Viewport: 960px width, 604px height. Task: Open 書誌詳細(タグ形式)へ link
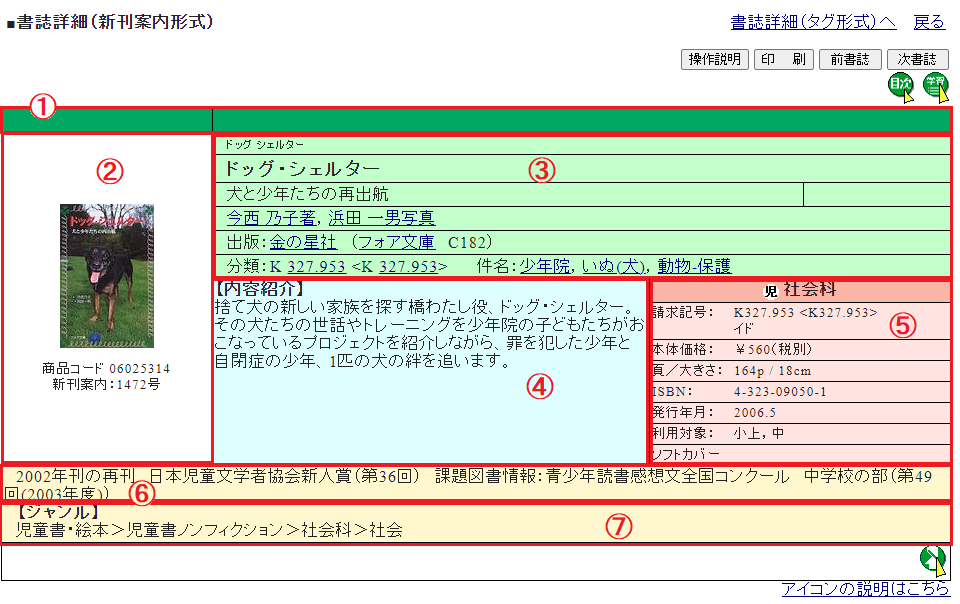pyautogui.click(x=813, y=22)
